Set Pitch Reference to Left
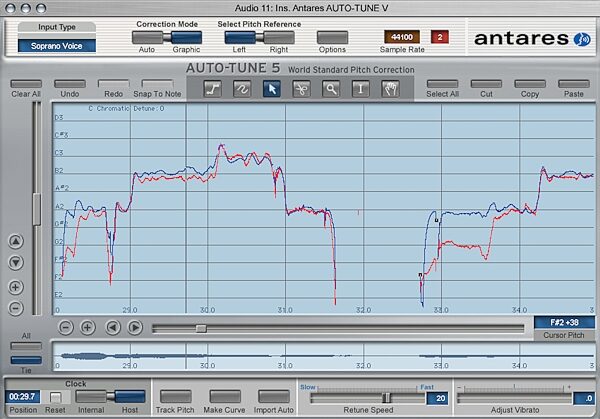This screenshot has height=419, width=600. click(x=240, y=37)
